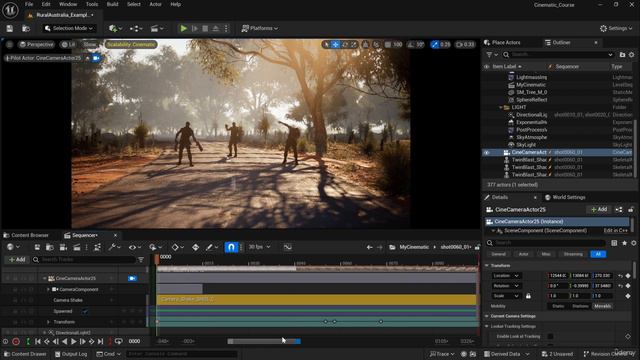
Task: Click the green Play button in the main toolbar
Action: click(184, 28)
